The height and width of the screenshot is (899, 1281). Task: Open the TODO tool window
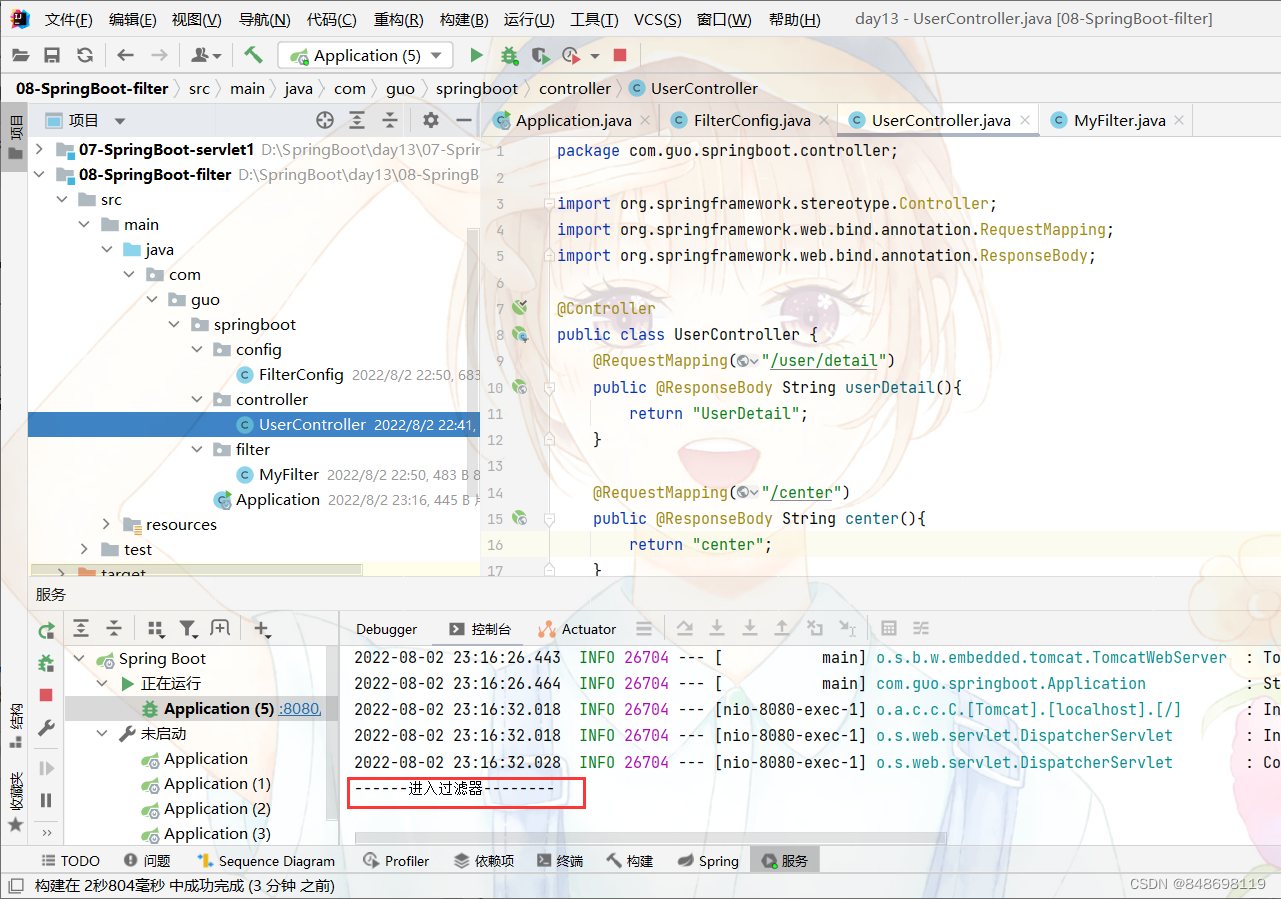coord(70,861)
